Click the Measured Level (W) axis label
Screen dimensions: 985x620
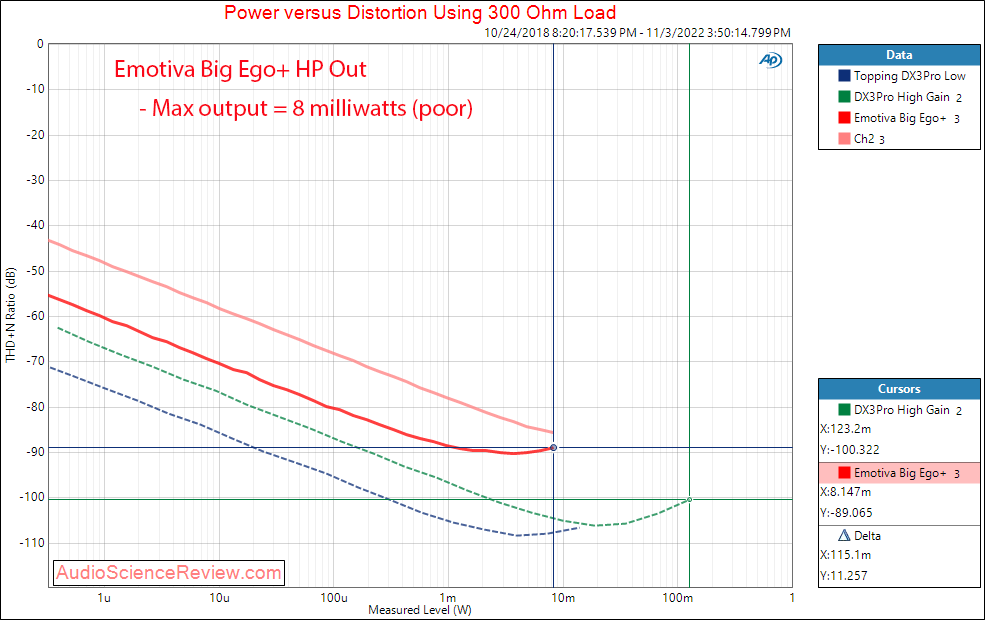[420, 609]
